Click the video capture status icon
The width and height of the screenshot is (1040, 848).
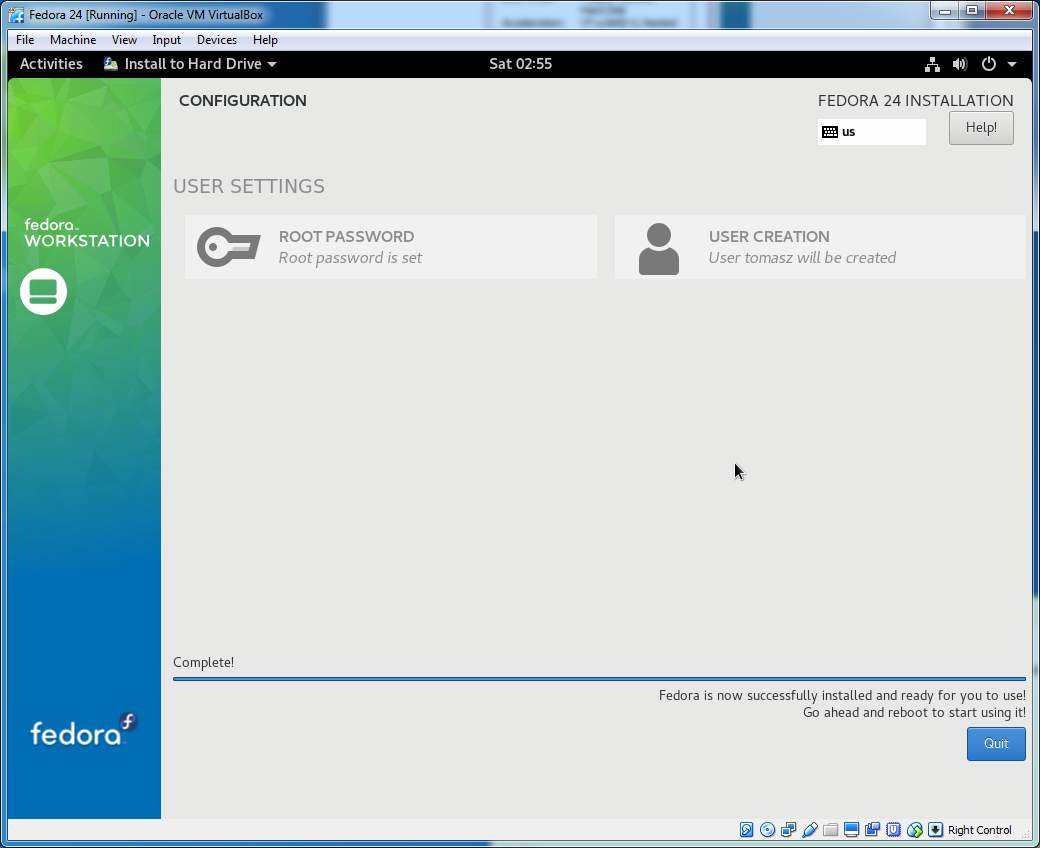[872, 829]
